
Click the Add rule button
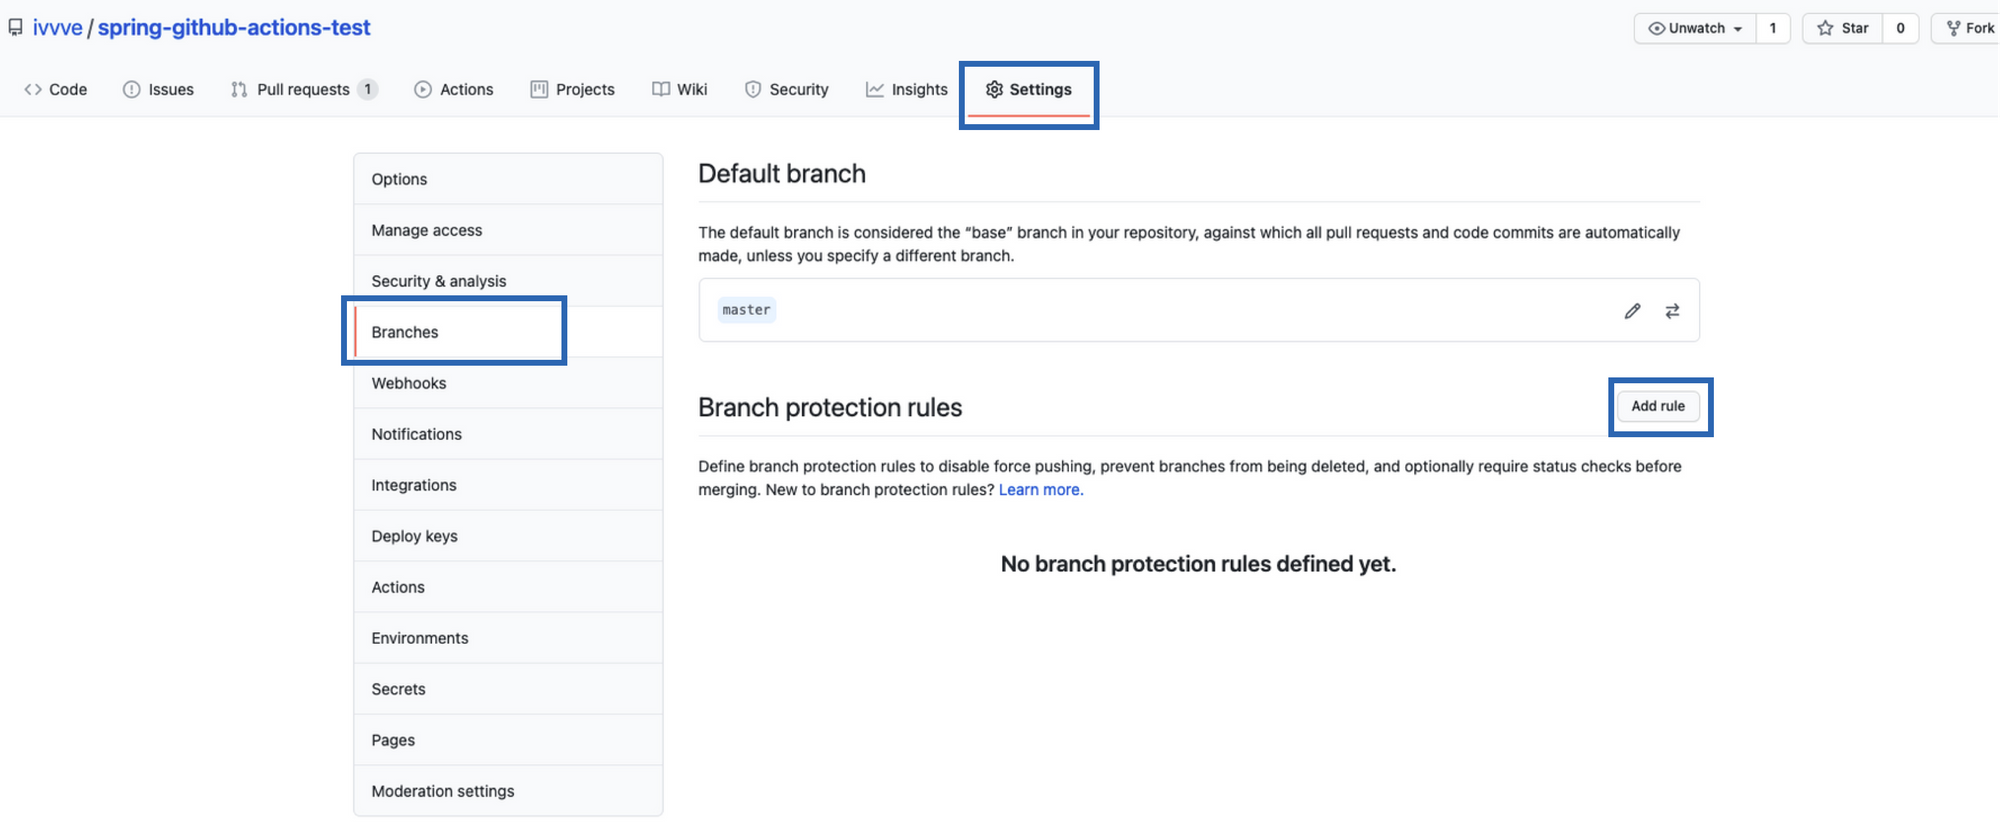[1658, 406]
